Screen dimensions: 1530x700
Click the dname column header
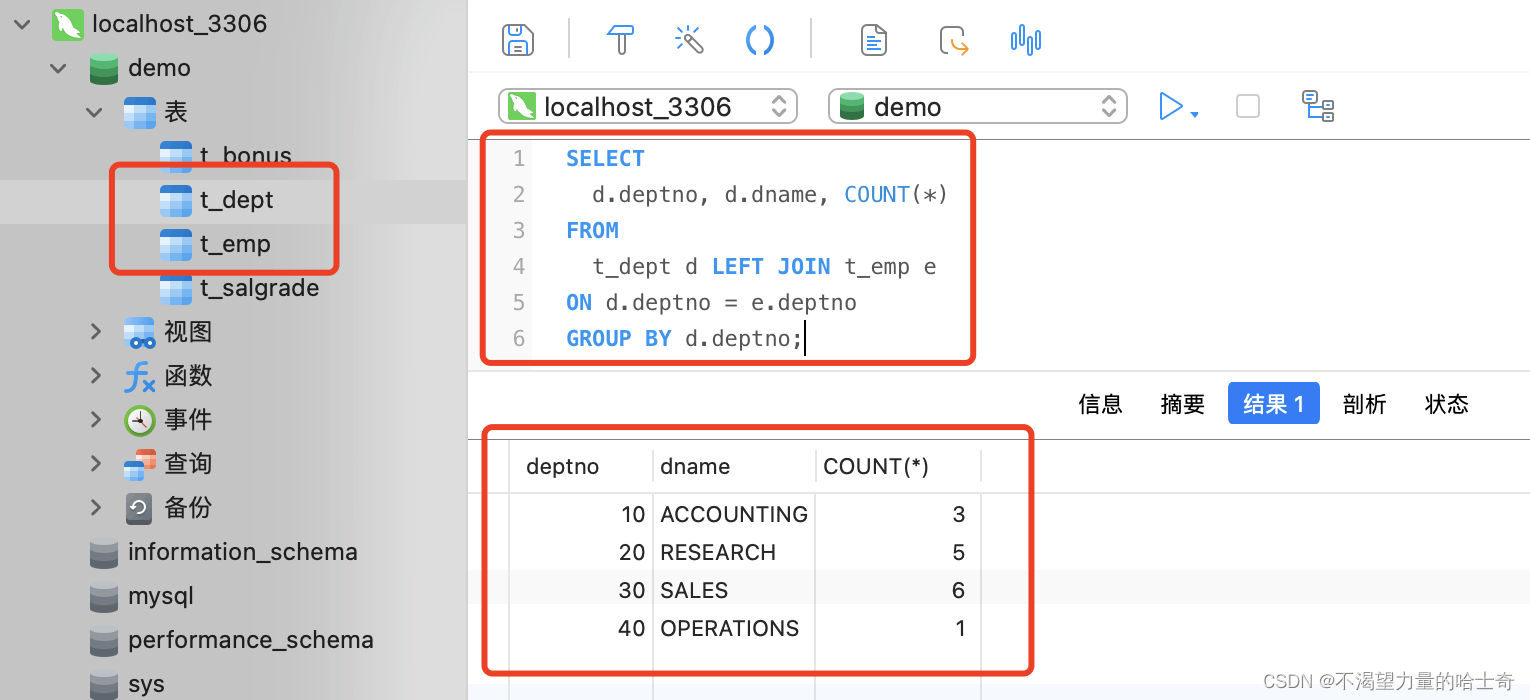[695, 466]
